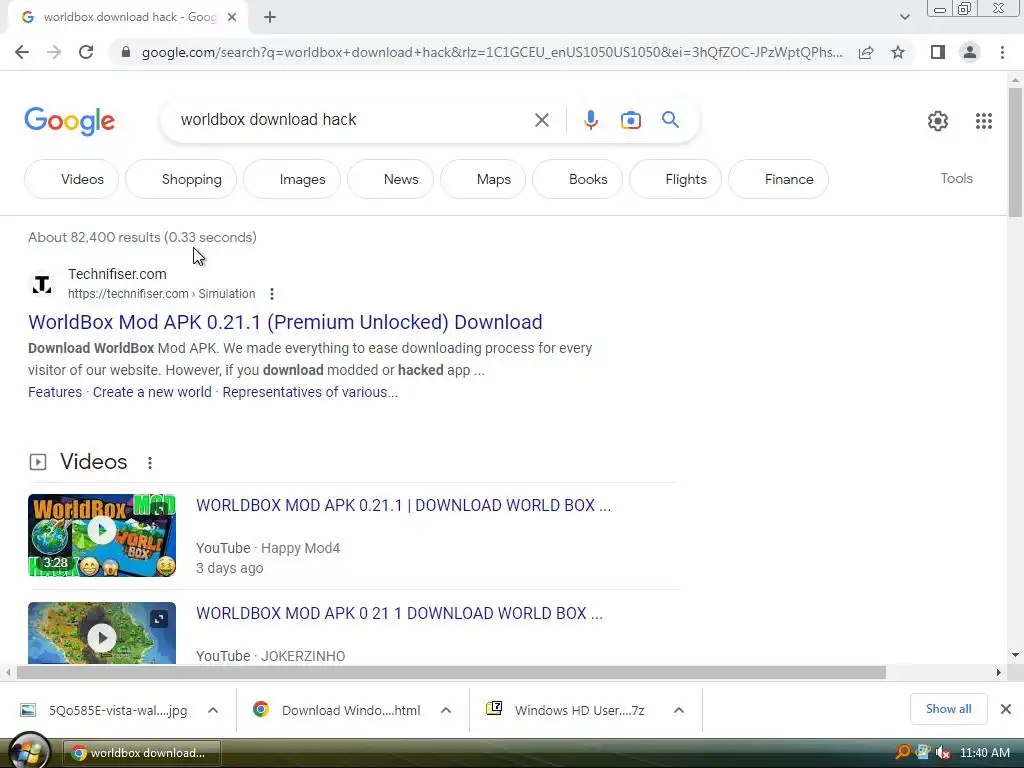Click the vertical scrollbar thumb
The width and height of the screenshot is (1024, 768).
click(1015, 152)
